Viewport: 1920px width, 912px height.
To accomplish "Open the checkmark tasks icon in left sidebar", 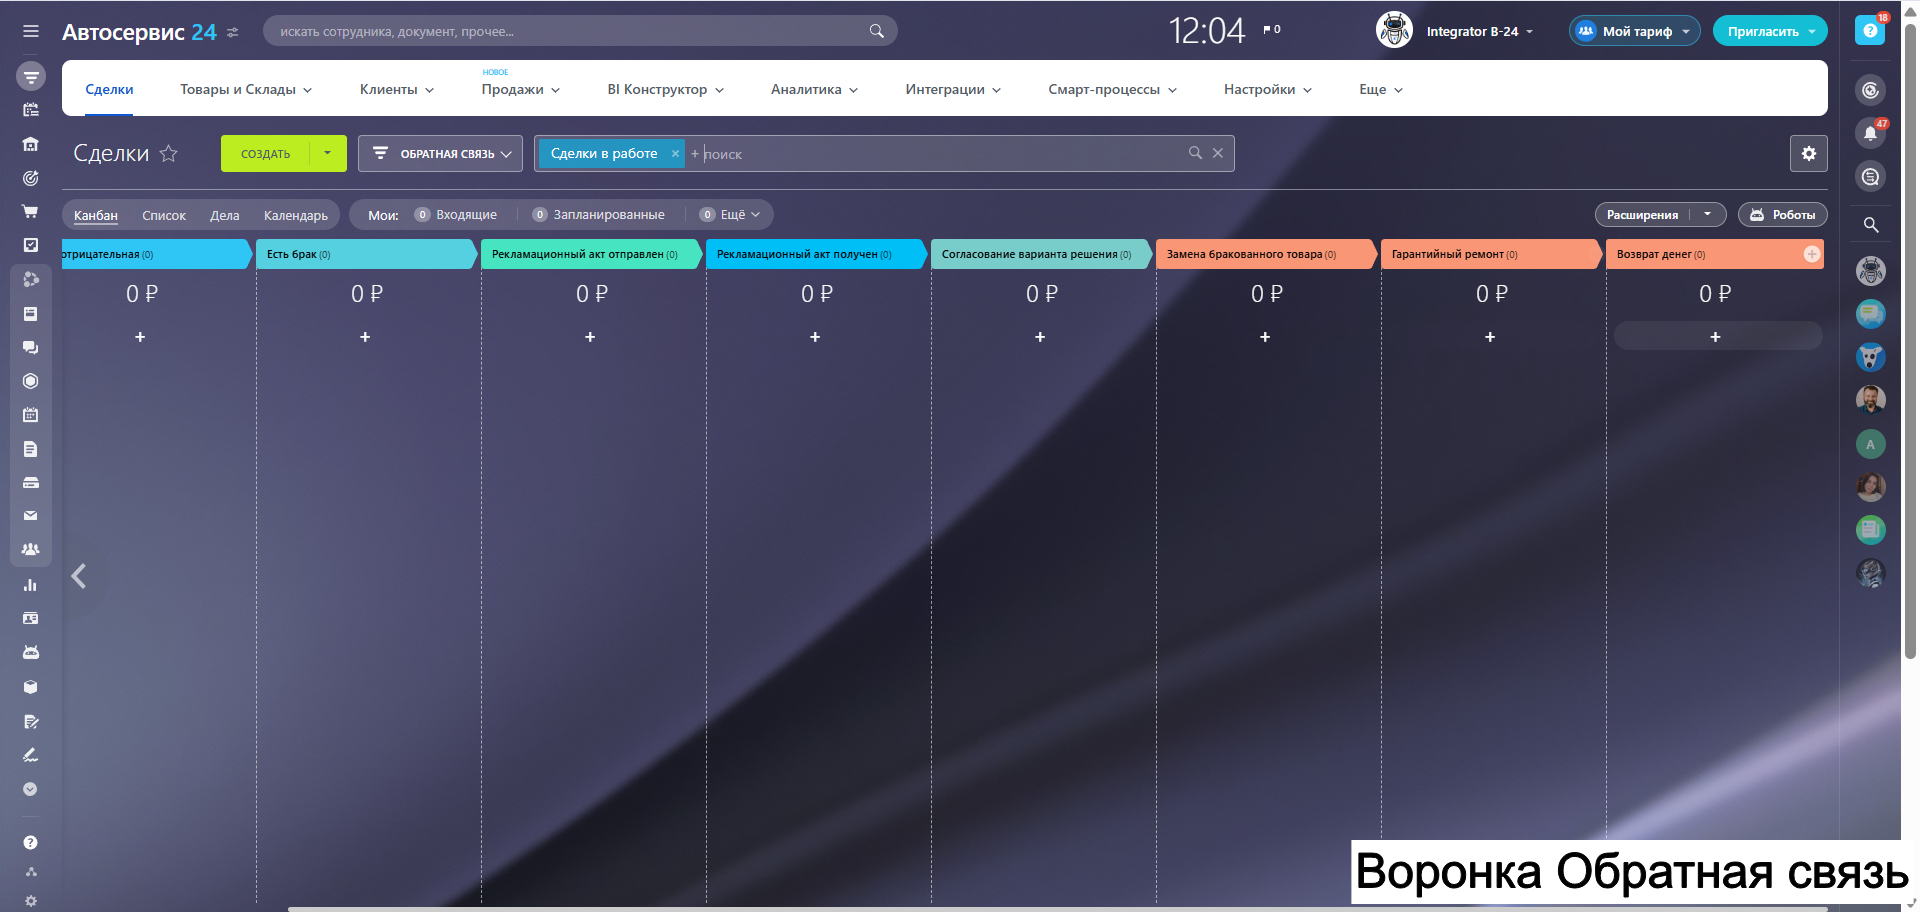I will click(31, 245).
